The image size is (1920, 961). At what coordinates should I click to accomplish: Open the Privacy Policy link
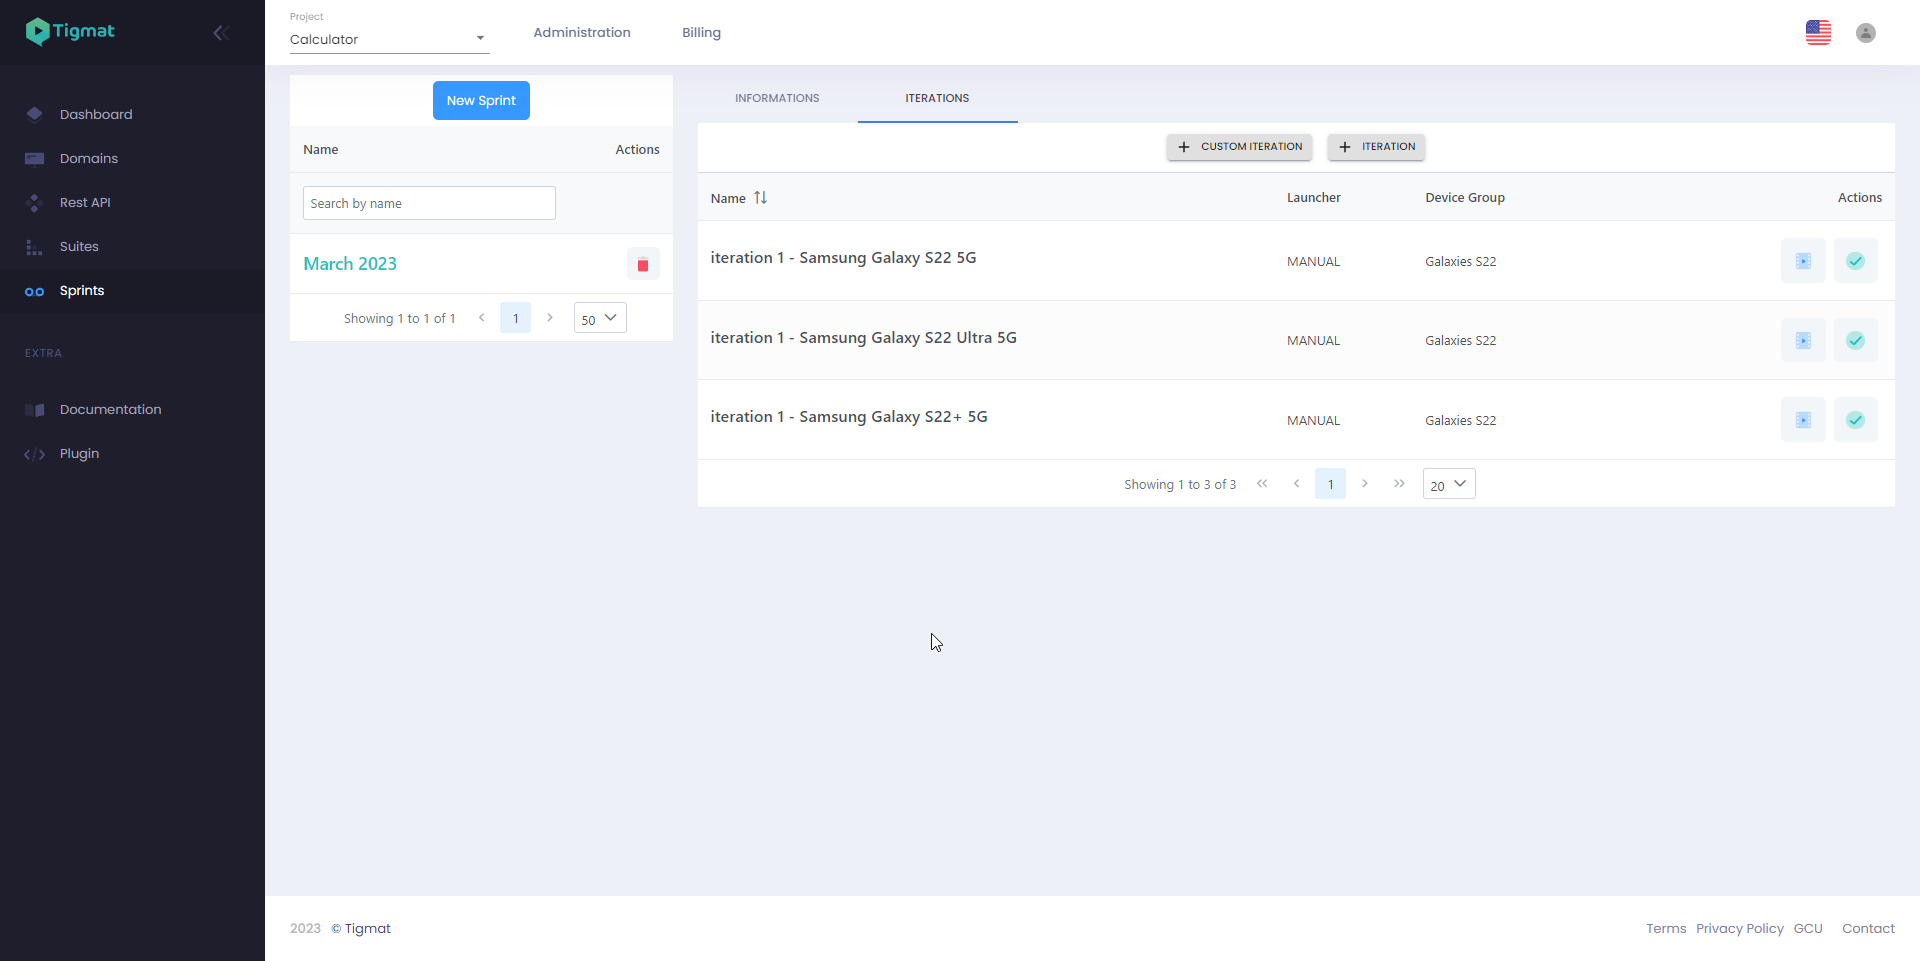1740,929
